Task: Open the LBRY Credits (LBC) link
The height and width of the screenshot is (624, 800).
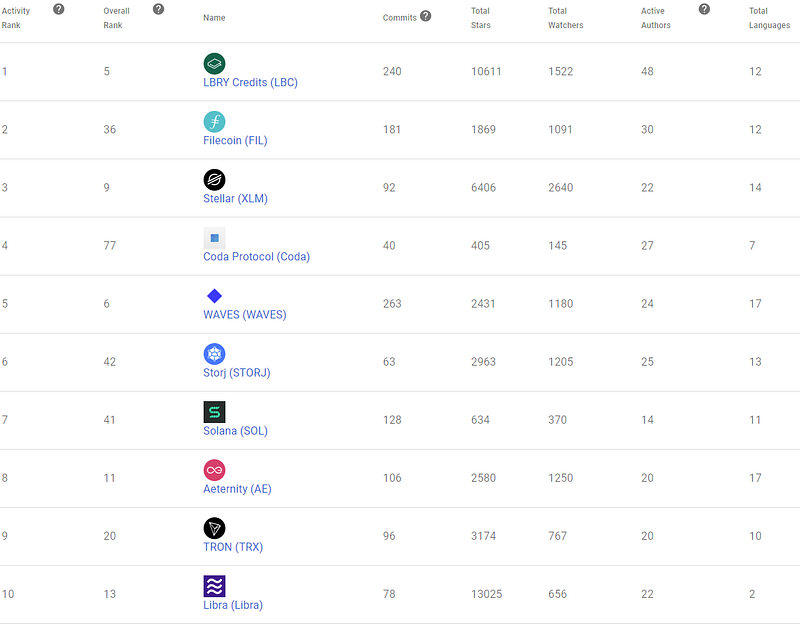Action: (250, 82)
